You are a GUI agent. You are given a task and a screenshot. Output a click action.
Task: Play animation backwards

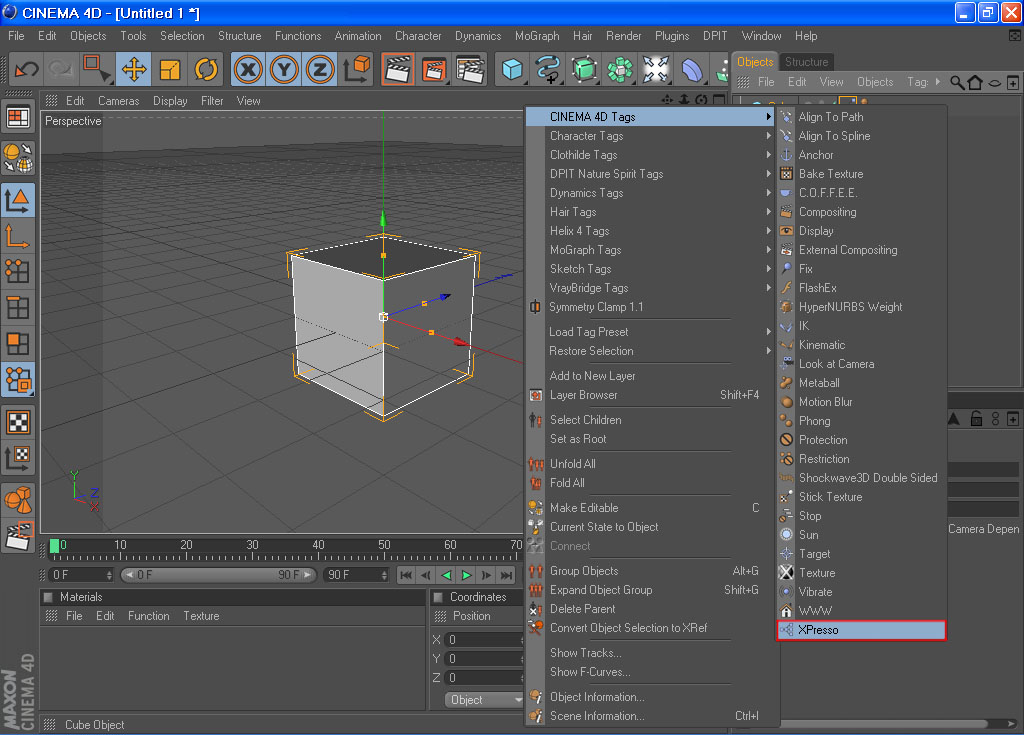(446, 575)
